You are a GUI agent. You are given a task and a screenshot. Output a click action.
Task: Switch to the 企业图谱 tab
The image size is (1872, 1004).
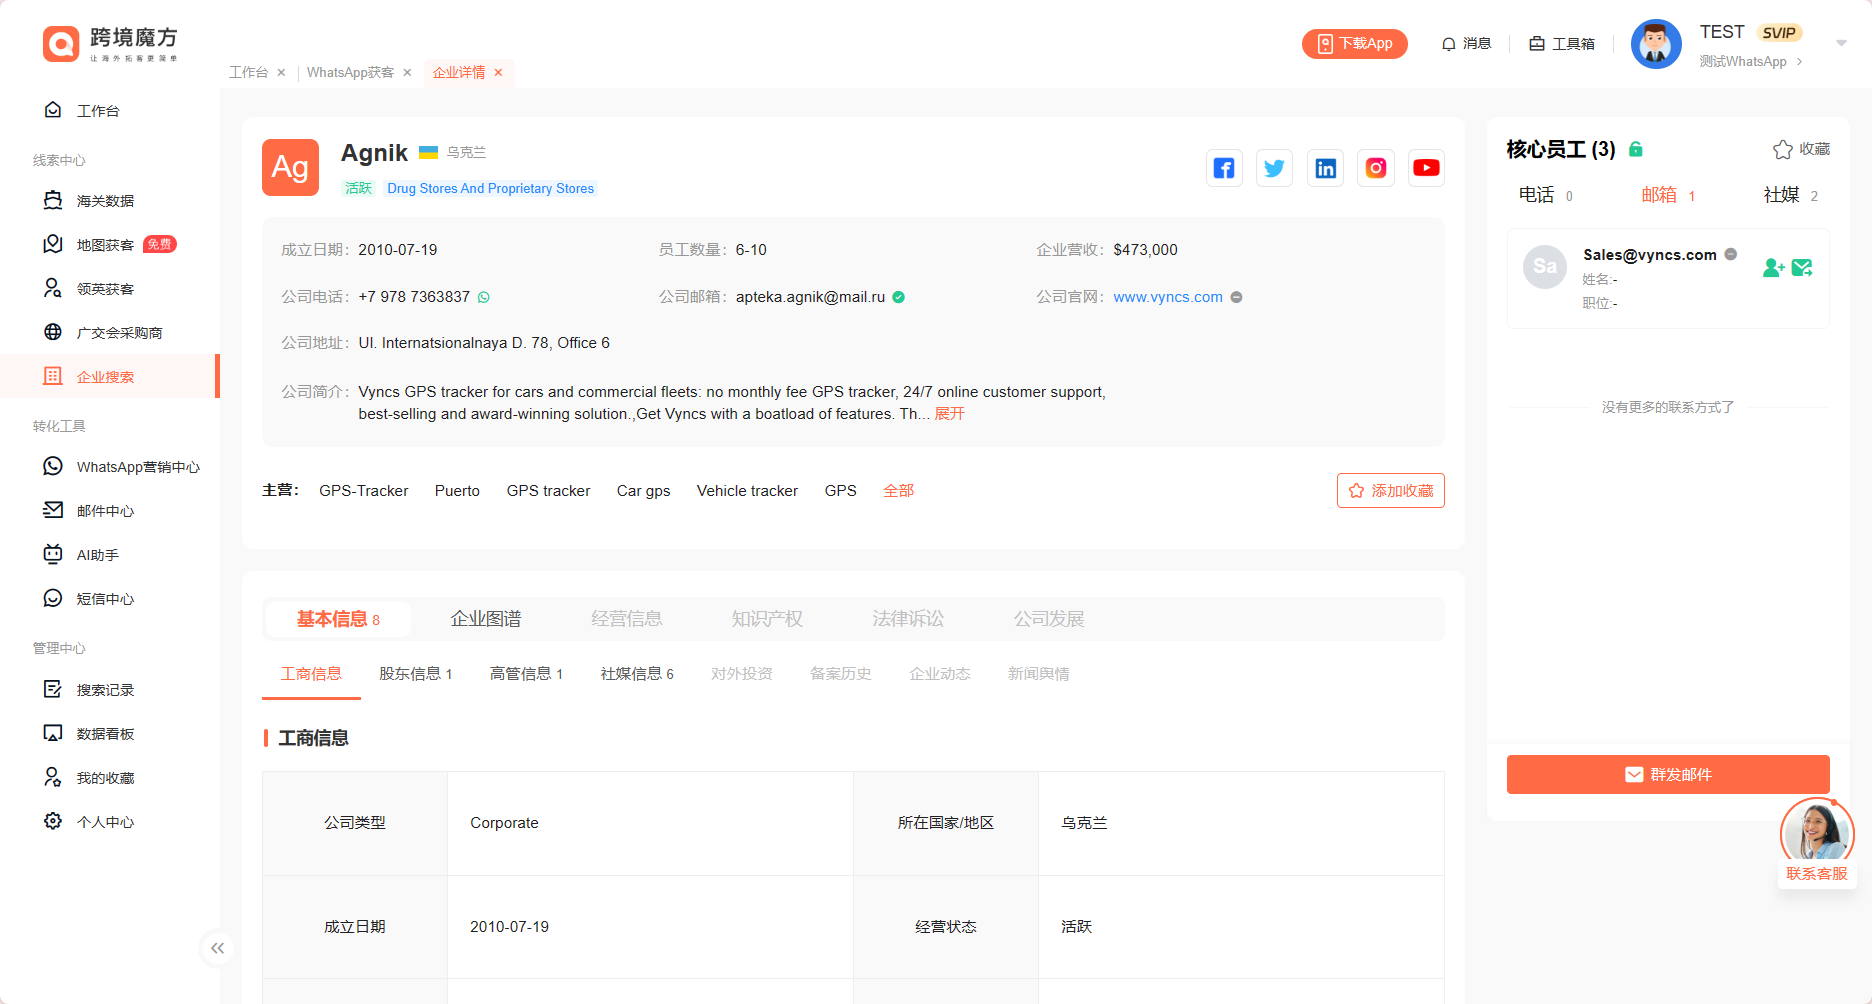pos(485,619)
